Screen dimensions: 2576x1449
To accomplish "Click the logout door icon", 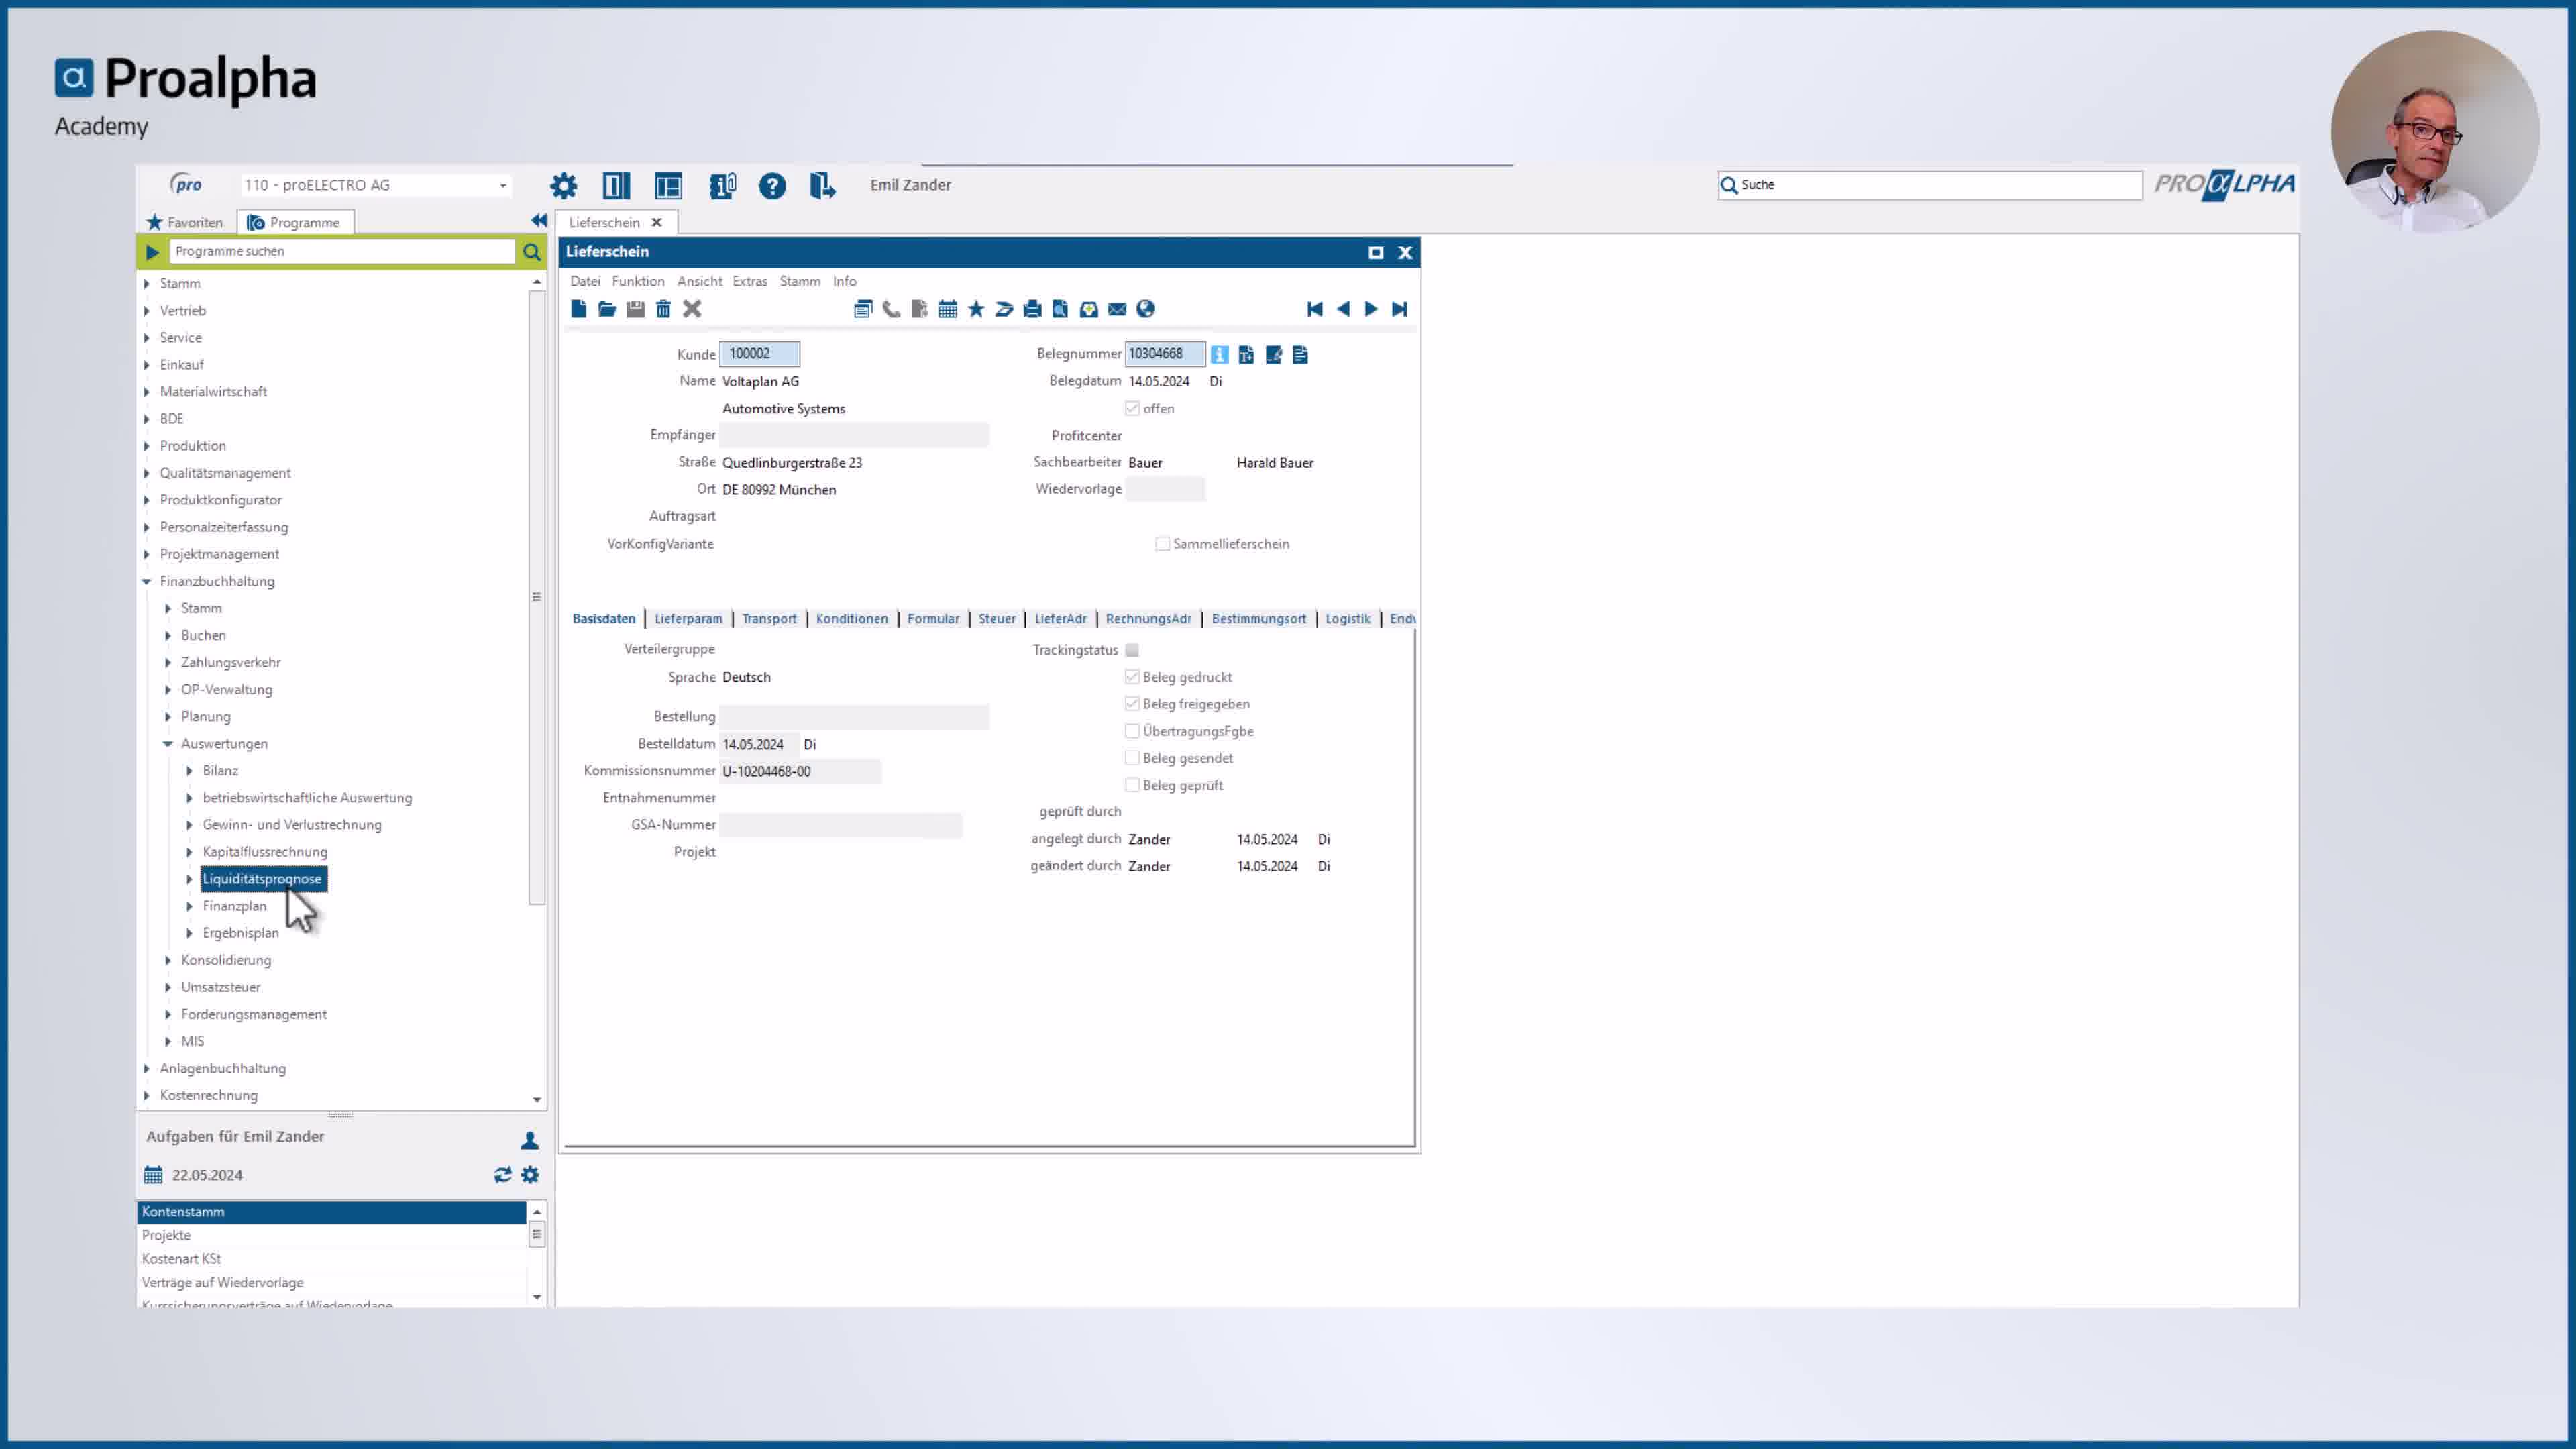I will pyautogui.click(x=822, y=185).
